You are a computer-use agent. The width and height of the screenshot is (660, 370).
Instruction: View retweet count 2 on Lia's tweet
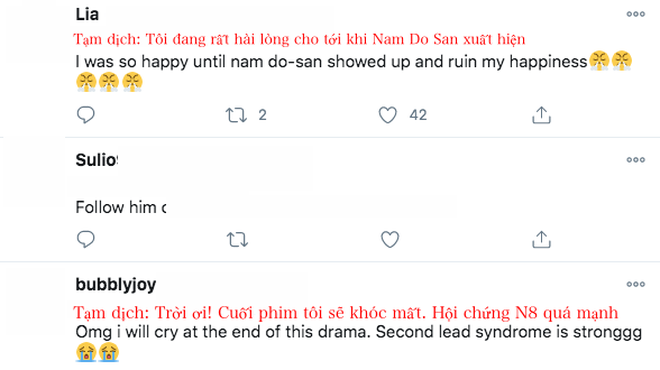262,115
